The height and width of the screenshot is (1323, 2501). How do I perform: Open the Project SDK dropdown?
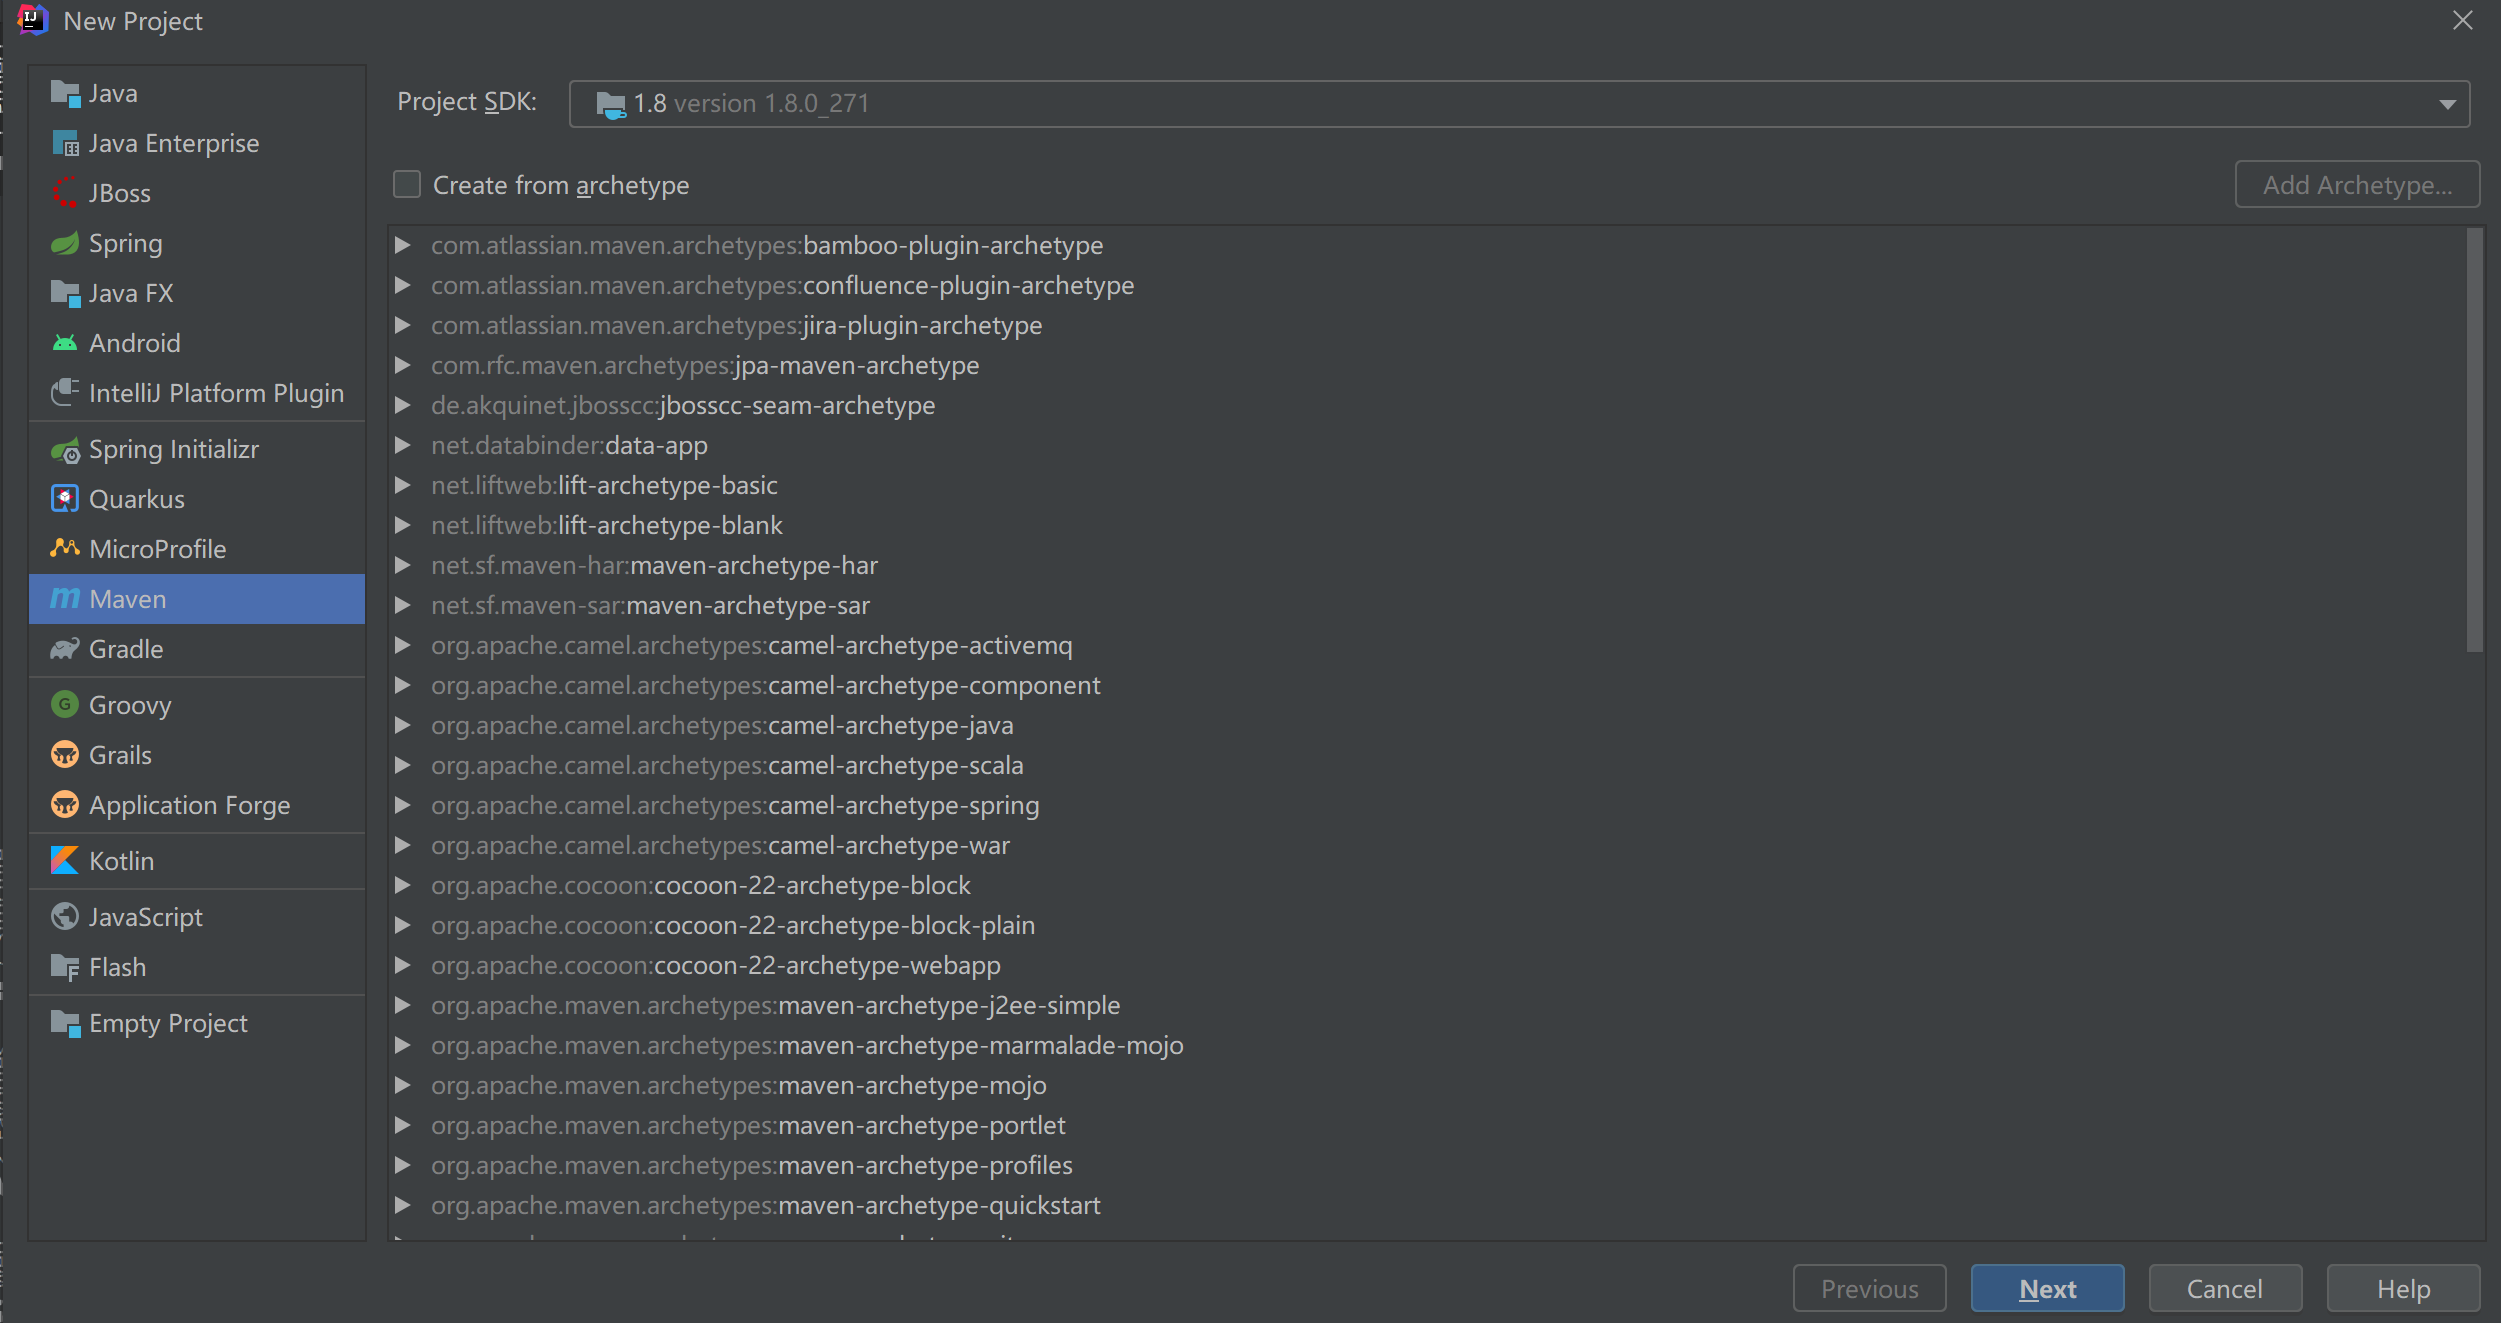tap(2446, 104)
